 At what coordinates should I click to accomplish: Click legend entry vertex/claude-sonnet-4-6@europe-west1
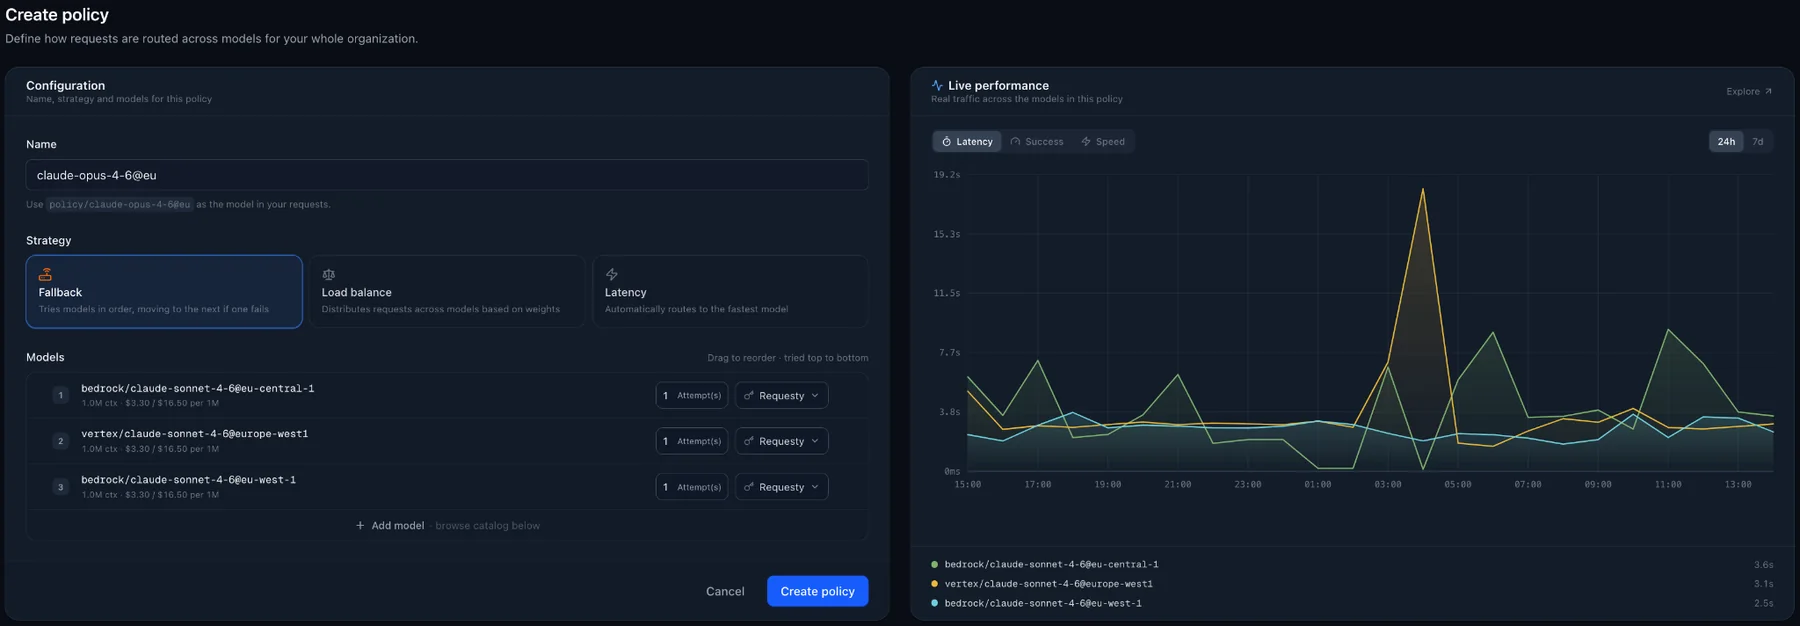[x=1048, y=584]
